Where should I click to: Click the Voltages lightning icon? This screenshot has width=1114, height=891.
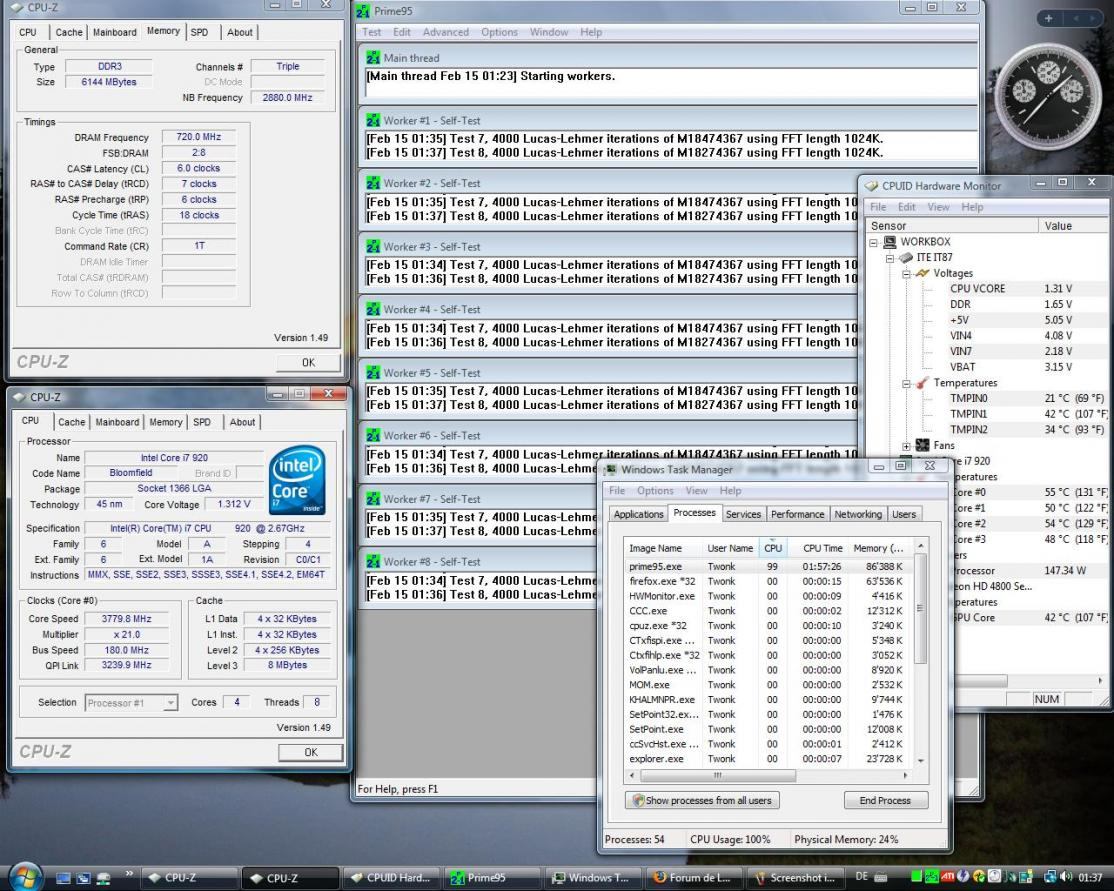(922, 273)
